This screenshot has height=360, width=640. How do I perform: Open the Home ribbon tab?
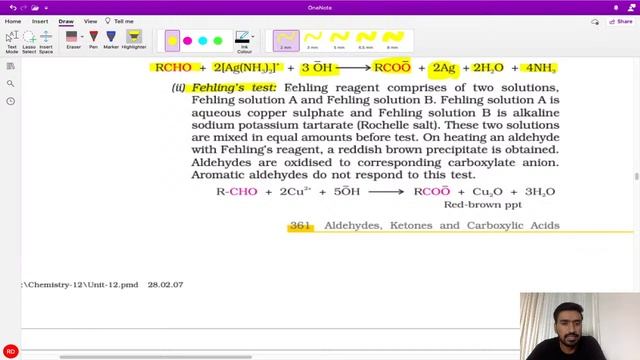[13, 21]
